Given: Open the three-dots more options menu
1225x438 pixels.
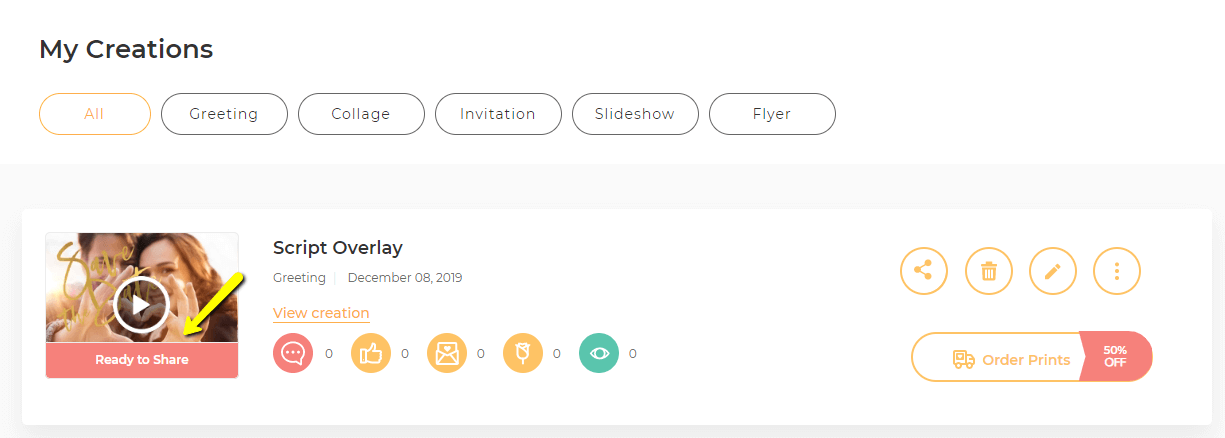Looking at the screenshot, I should pyautogui.click(x=1117, y=271).
